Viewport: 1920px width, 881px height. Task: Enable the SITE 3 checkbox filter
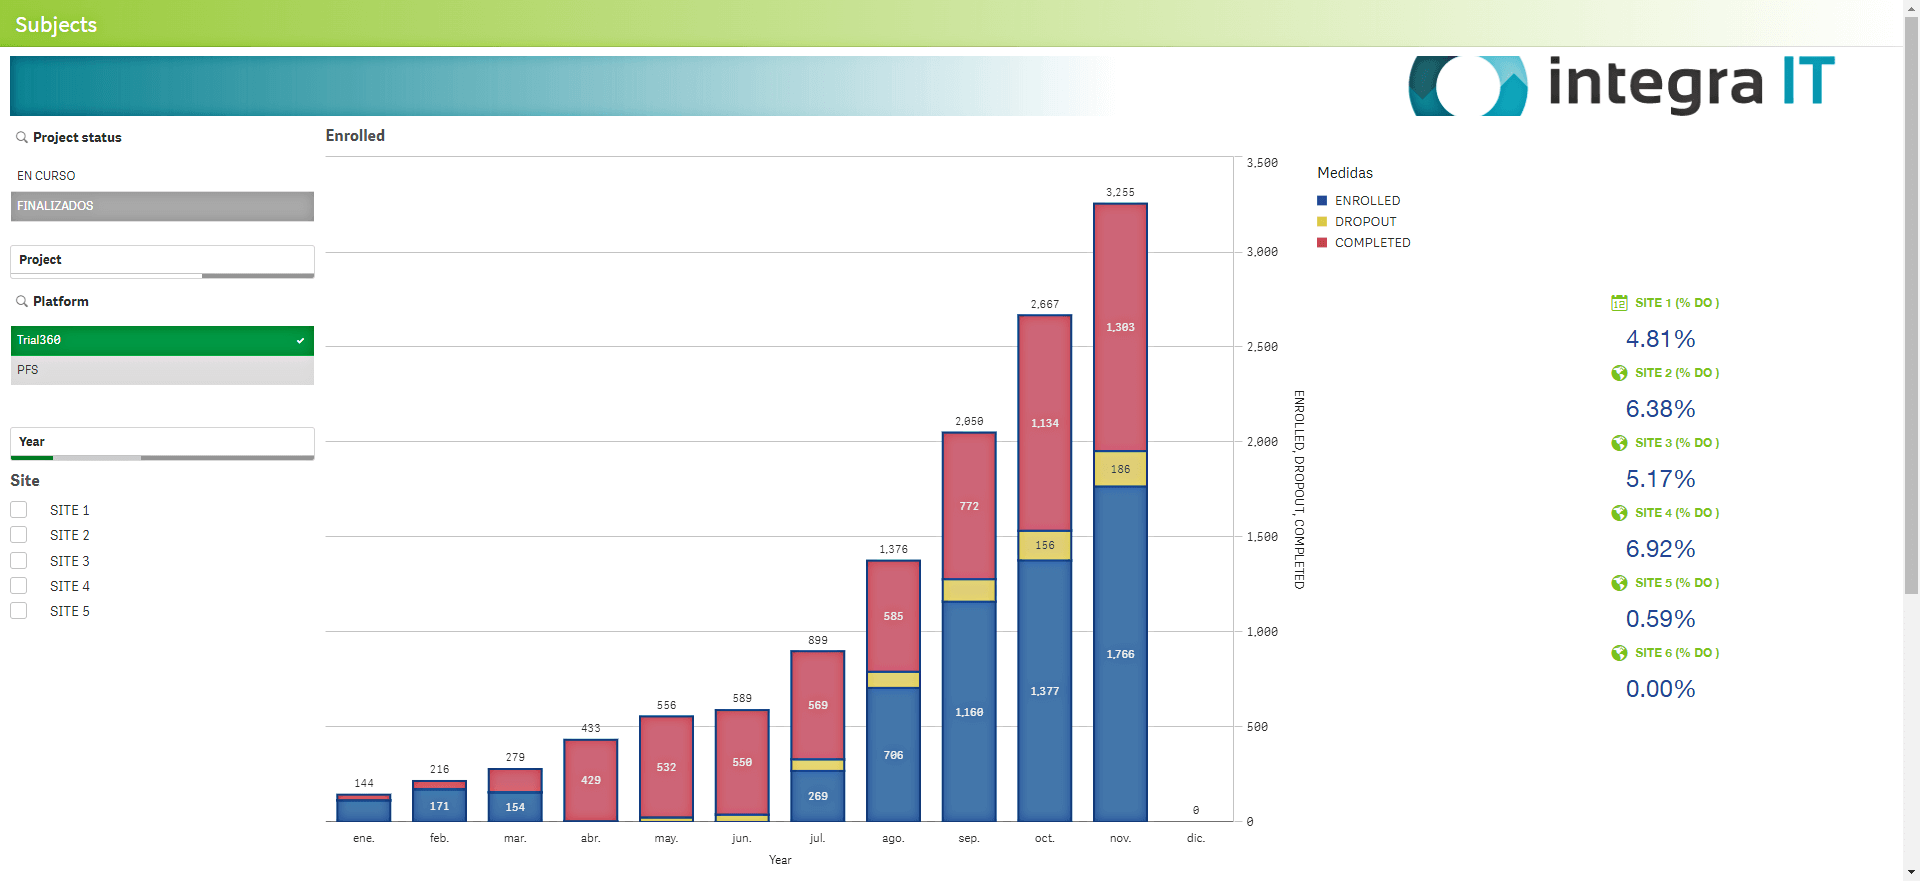click(19, 561)
